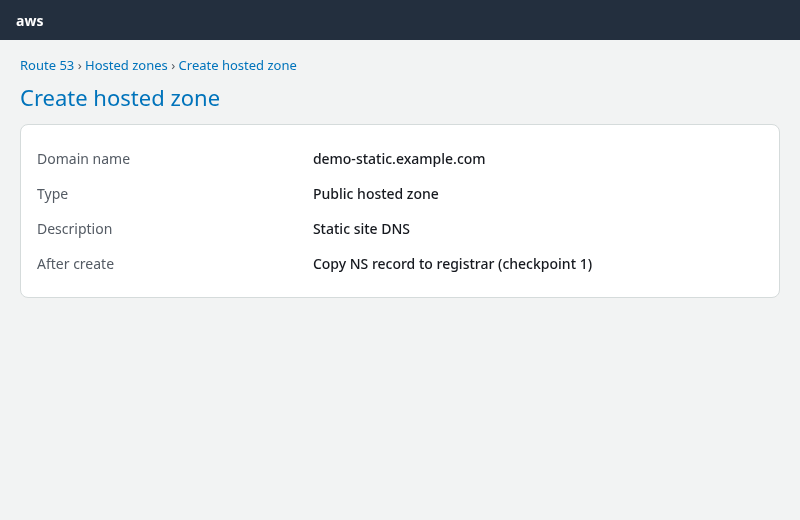Go to Hosted zones breadcrumb link
The width and height of the screenshot is (800, 520).
[x=126, y=65]
